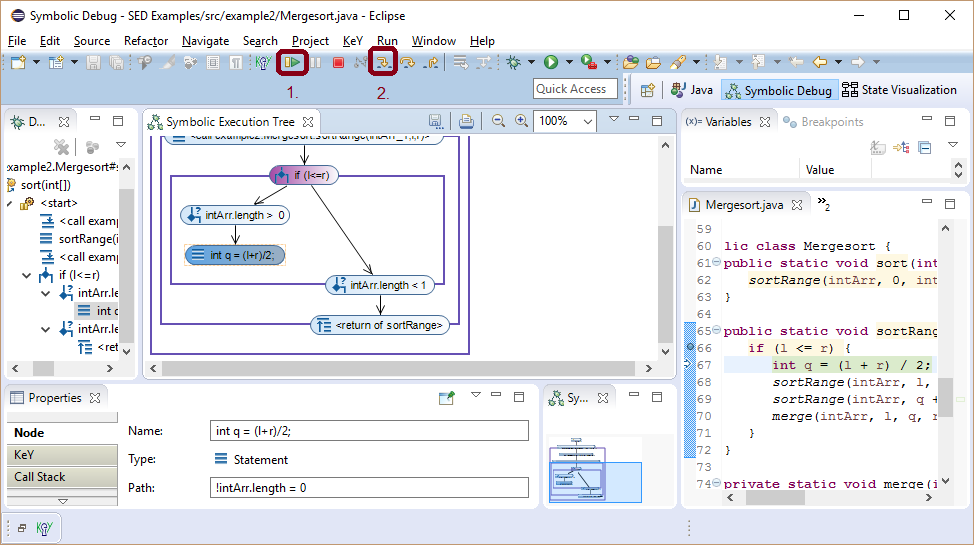This screenshot has width=974, height=545.
Task: Collapse the if (l<=r) tree node
Action: (27, 275)
